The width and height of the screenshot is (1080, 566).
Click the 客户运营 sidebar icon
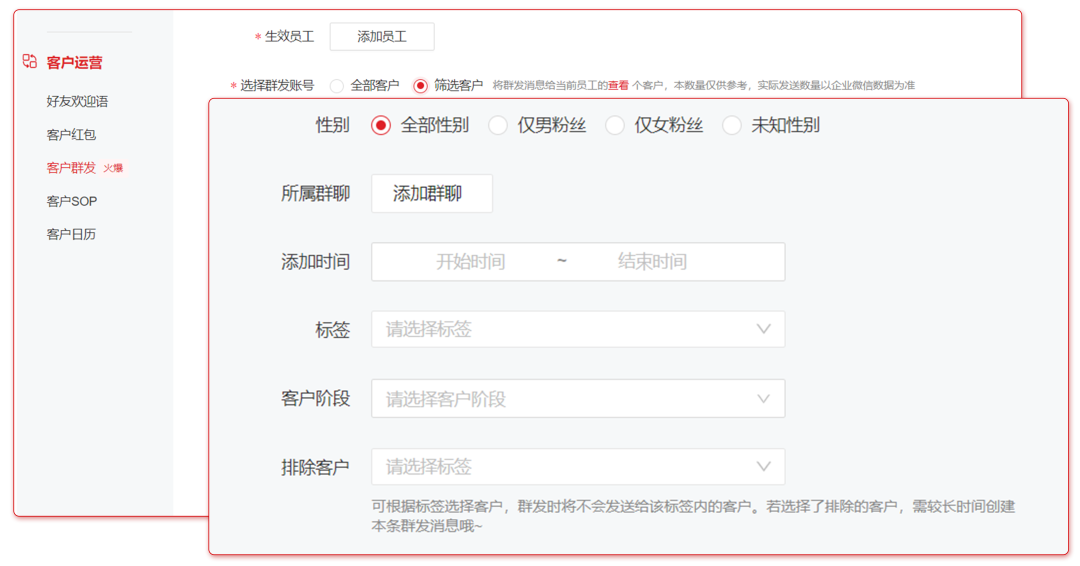tap(30, 62)
